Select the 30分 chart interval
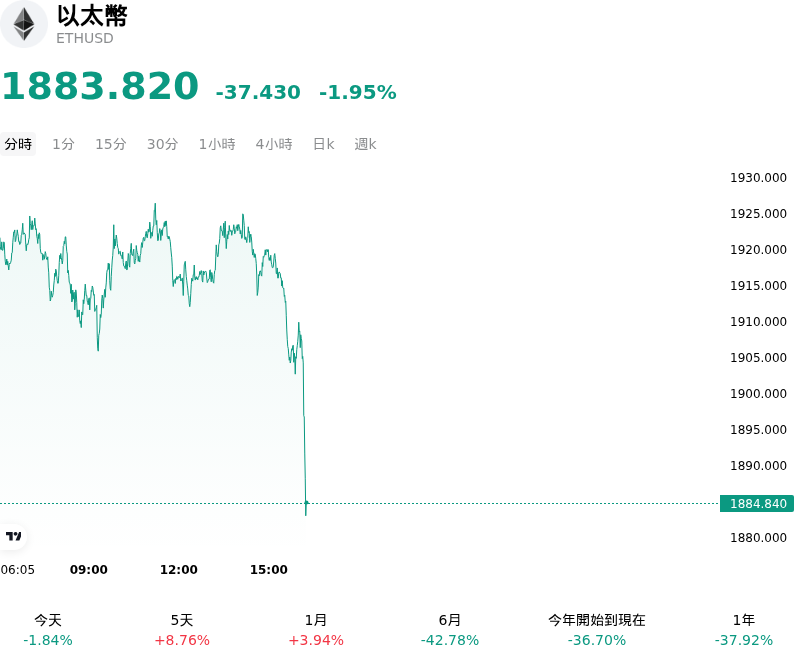This screenshot has width=800, height=660. 162,144
